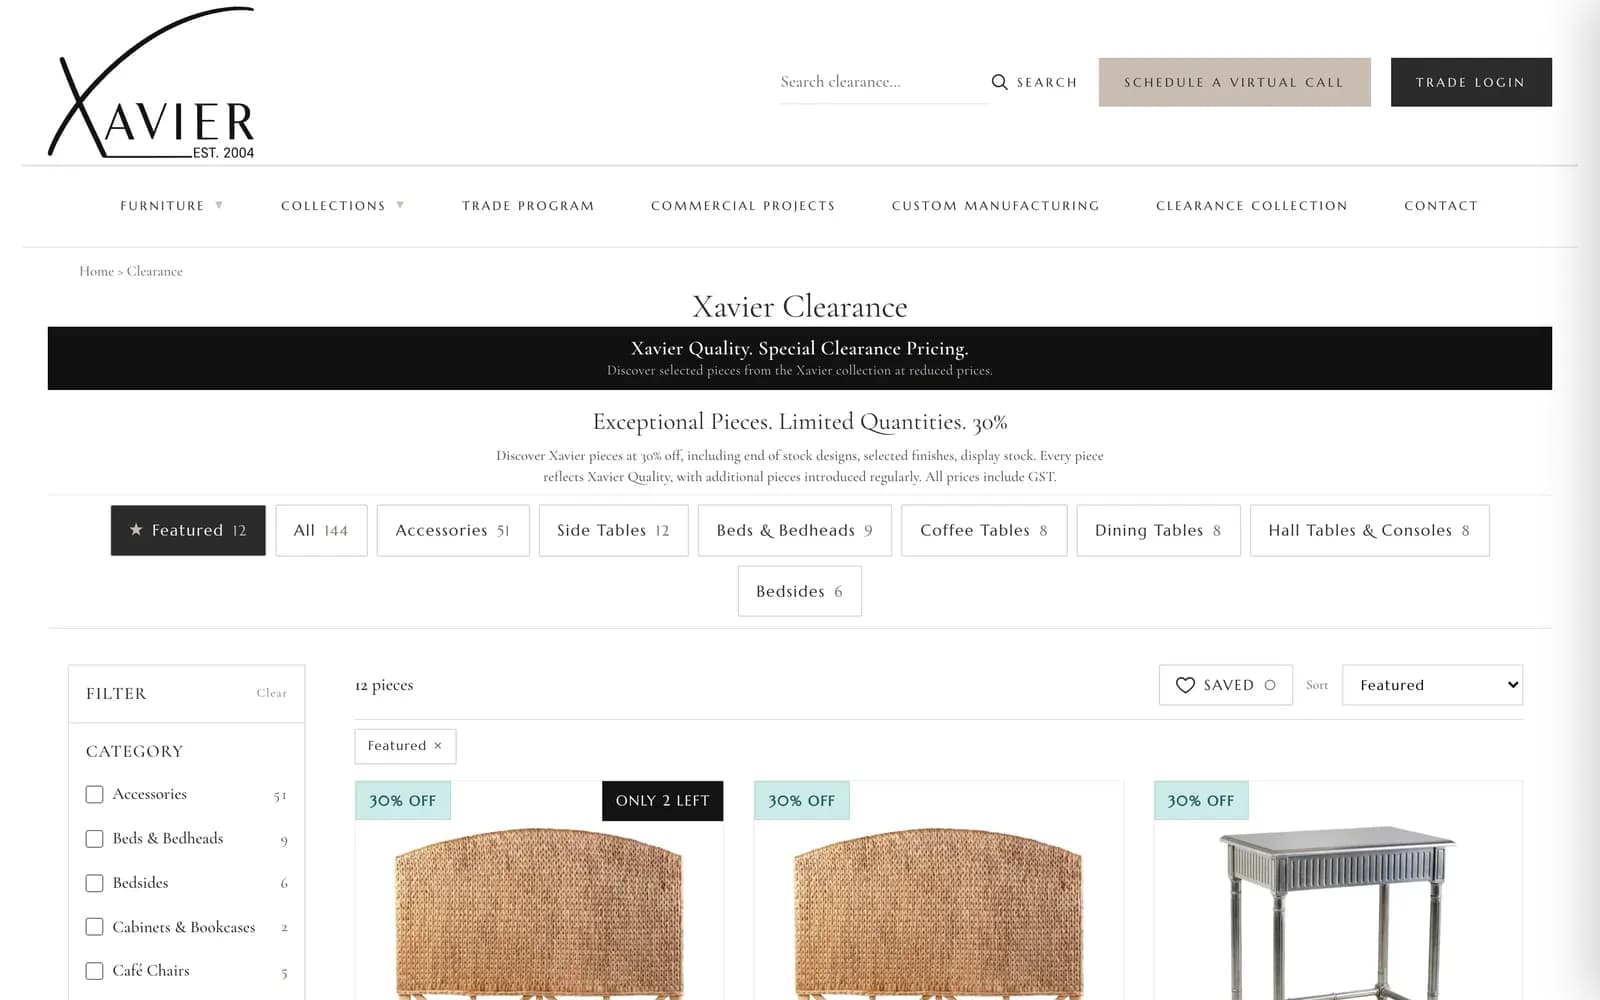Open Trade Program menu item
The image size is (1600, 1000).
pos(528,206)
